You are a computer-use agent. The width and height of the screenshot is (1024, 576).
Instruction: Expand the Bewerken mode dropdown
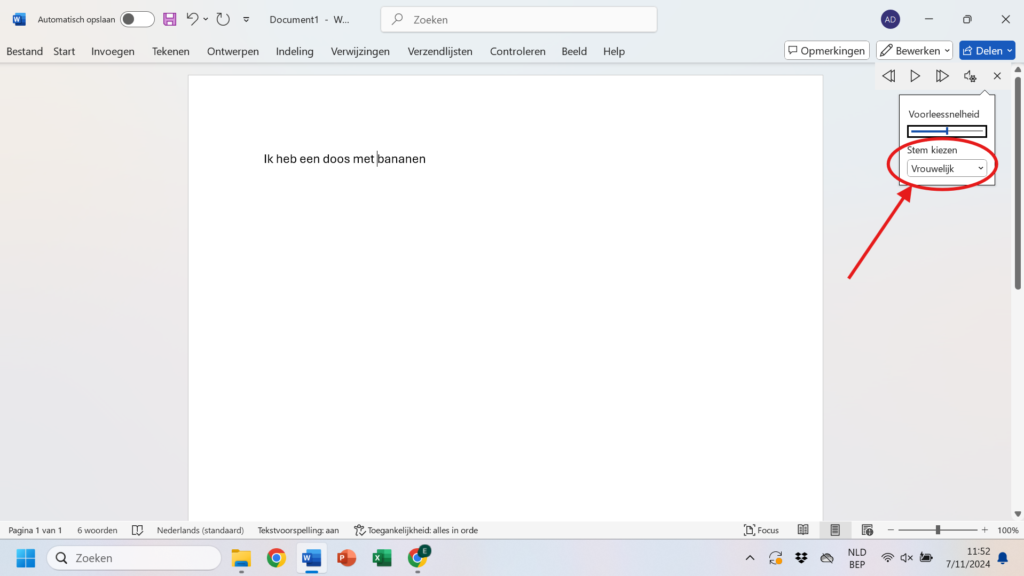914,51
